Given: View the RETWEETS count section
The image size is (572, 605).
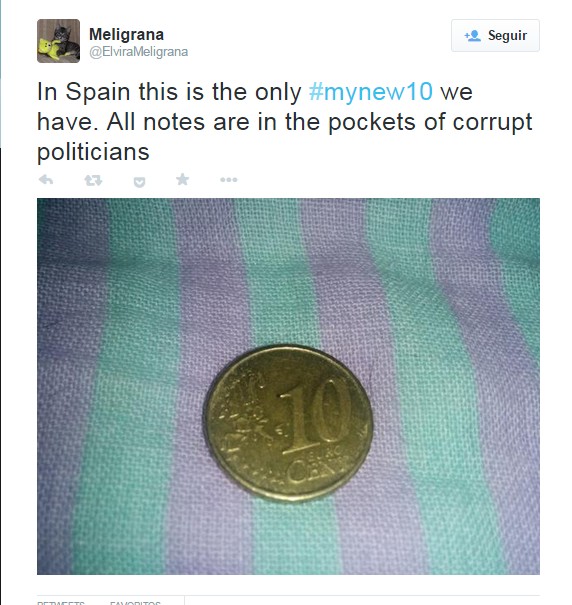Looking at the screenshot, I should point(61,602).
